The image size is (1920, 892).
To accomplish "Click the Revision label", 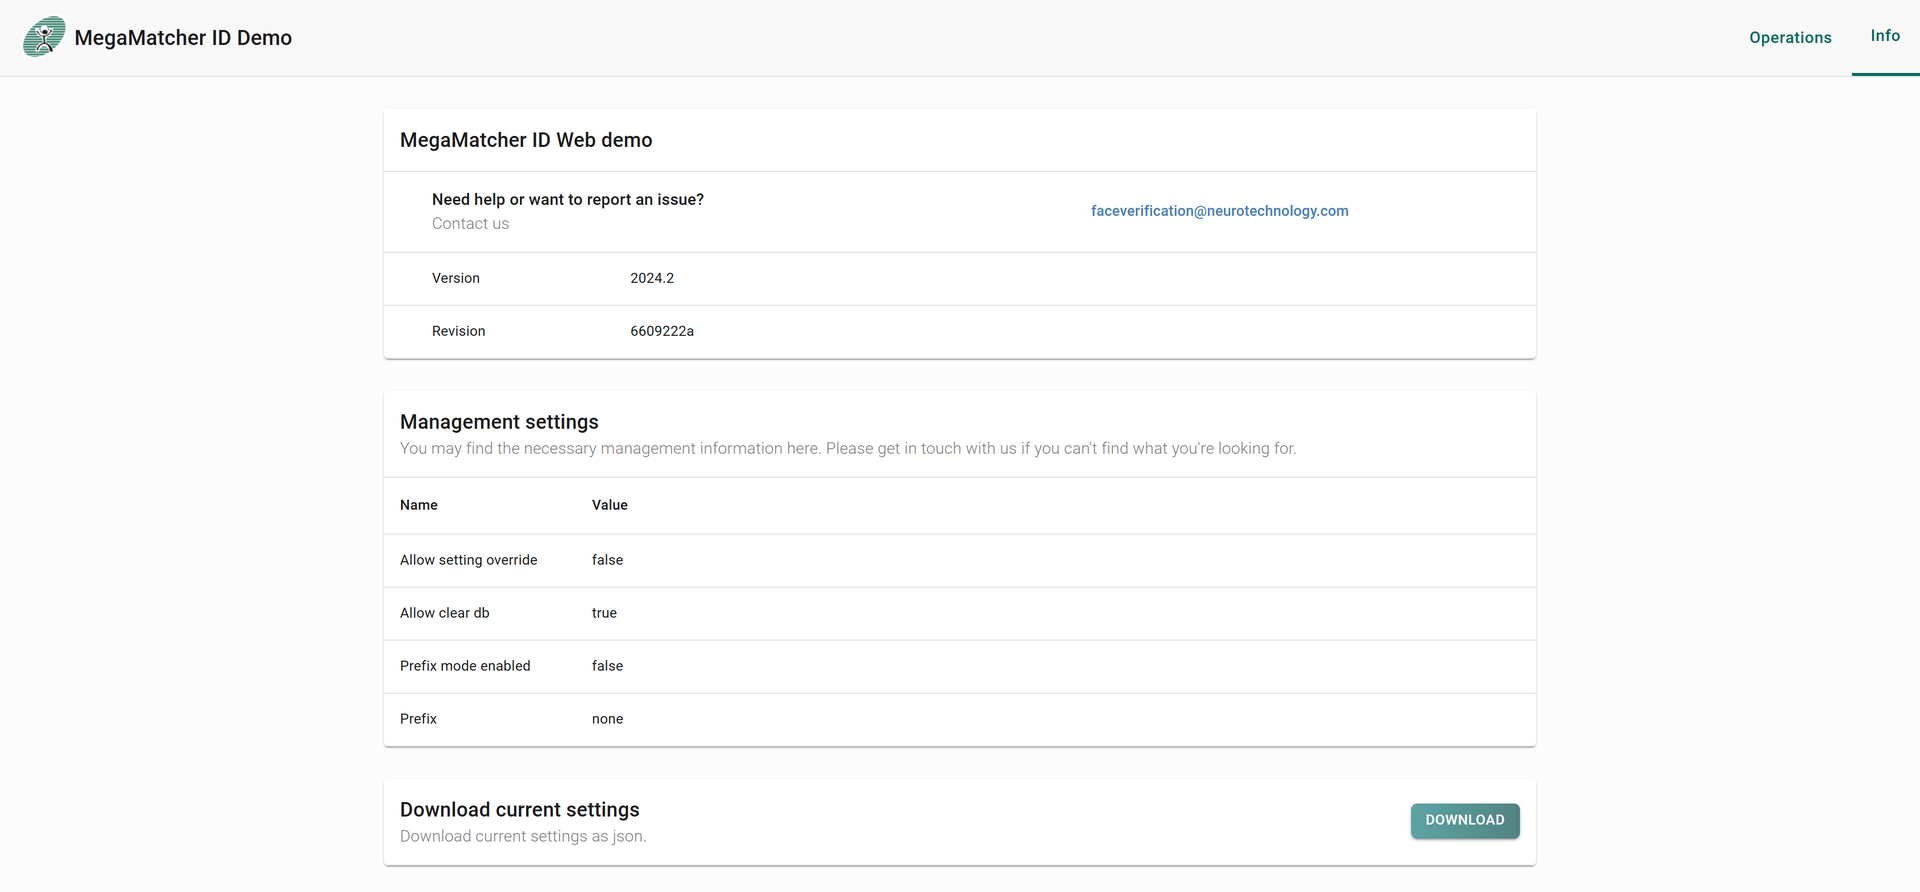I will pyautogui.click(x=459, y=331).
